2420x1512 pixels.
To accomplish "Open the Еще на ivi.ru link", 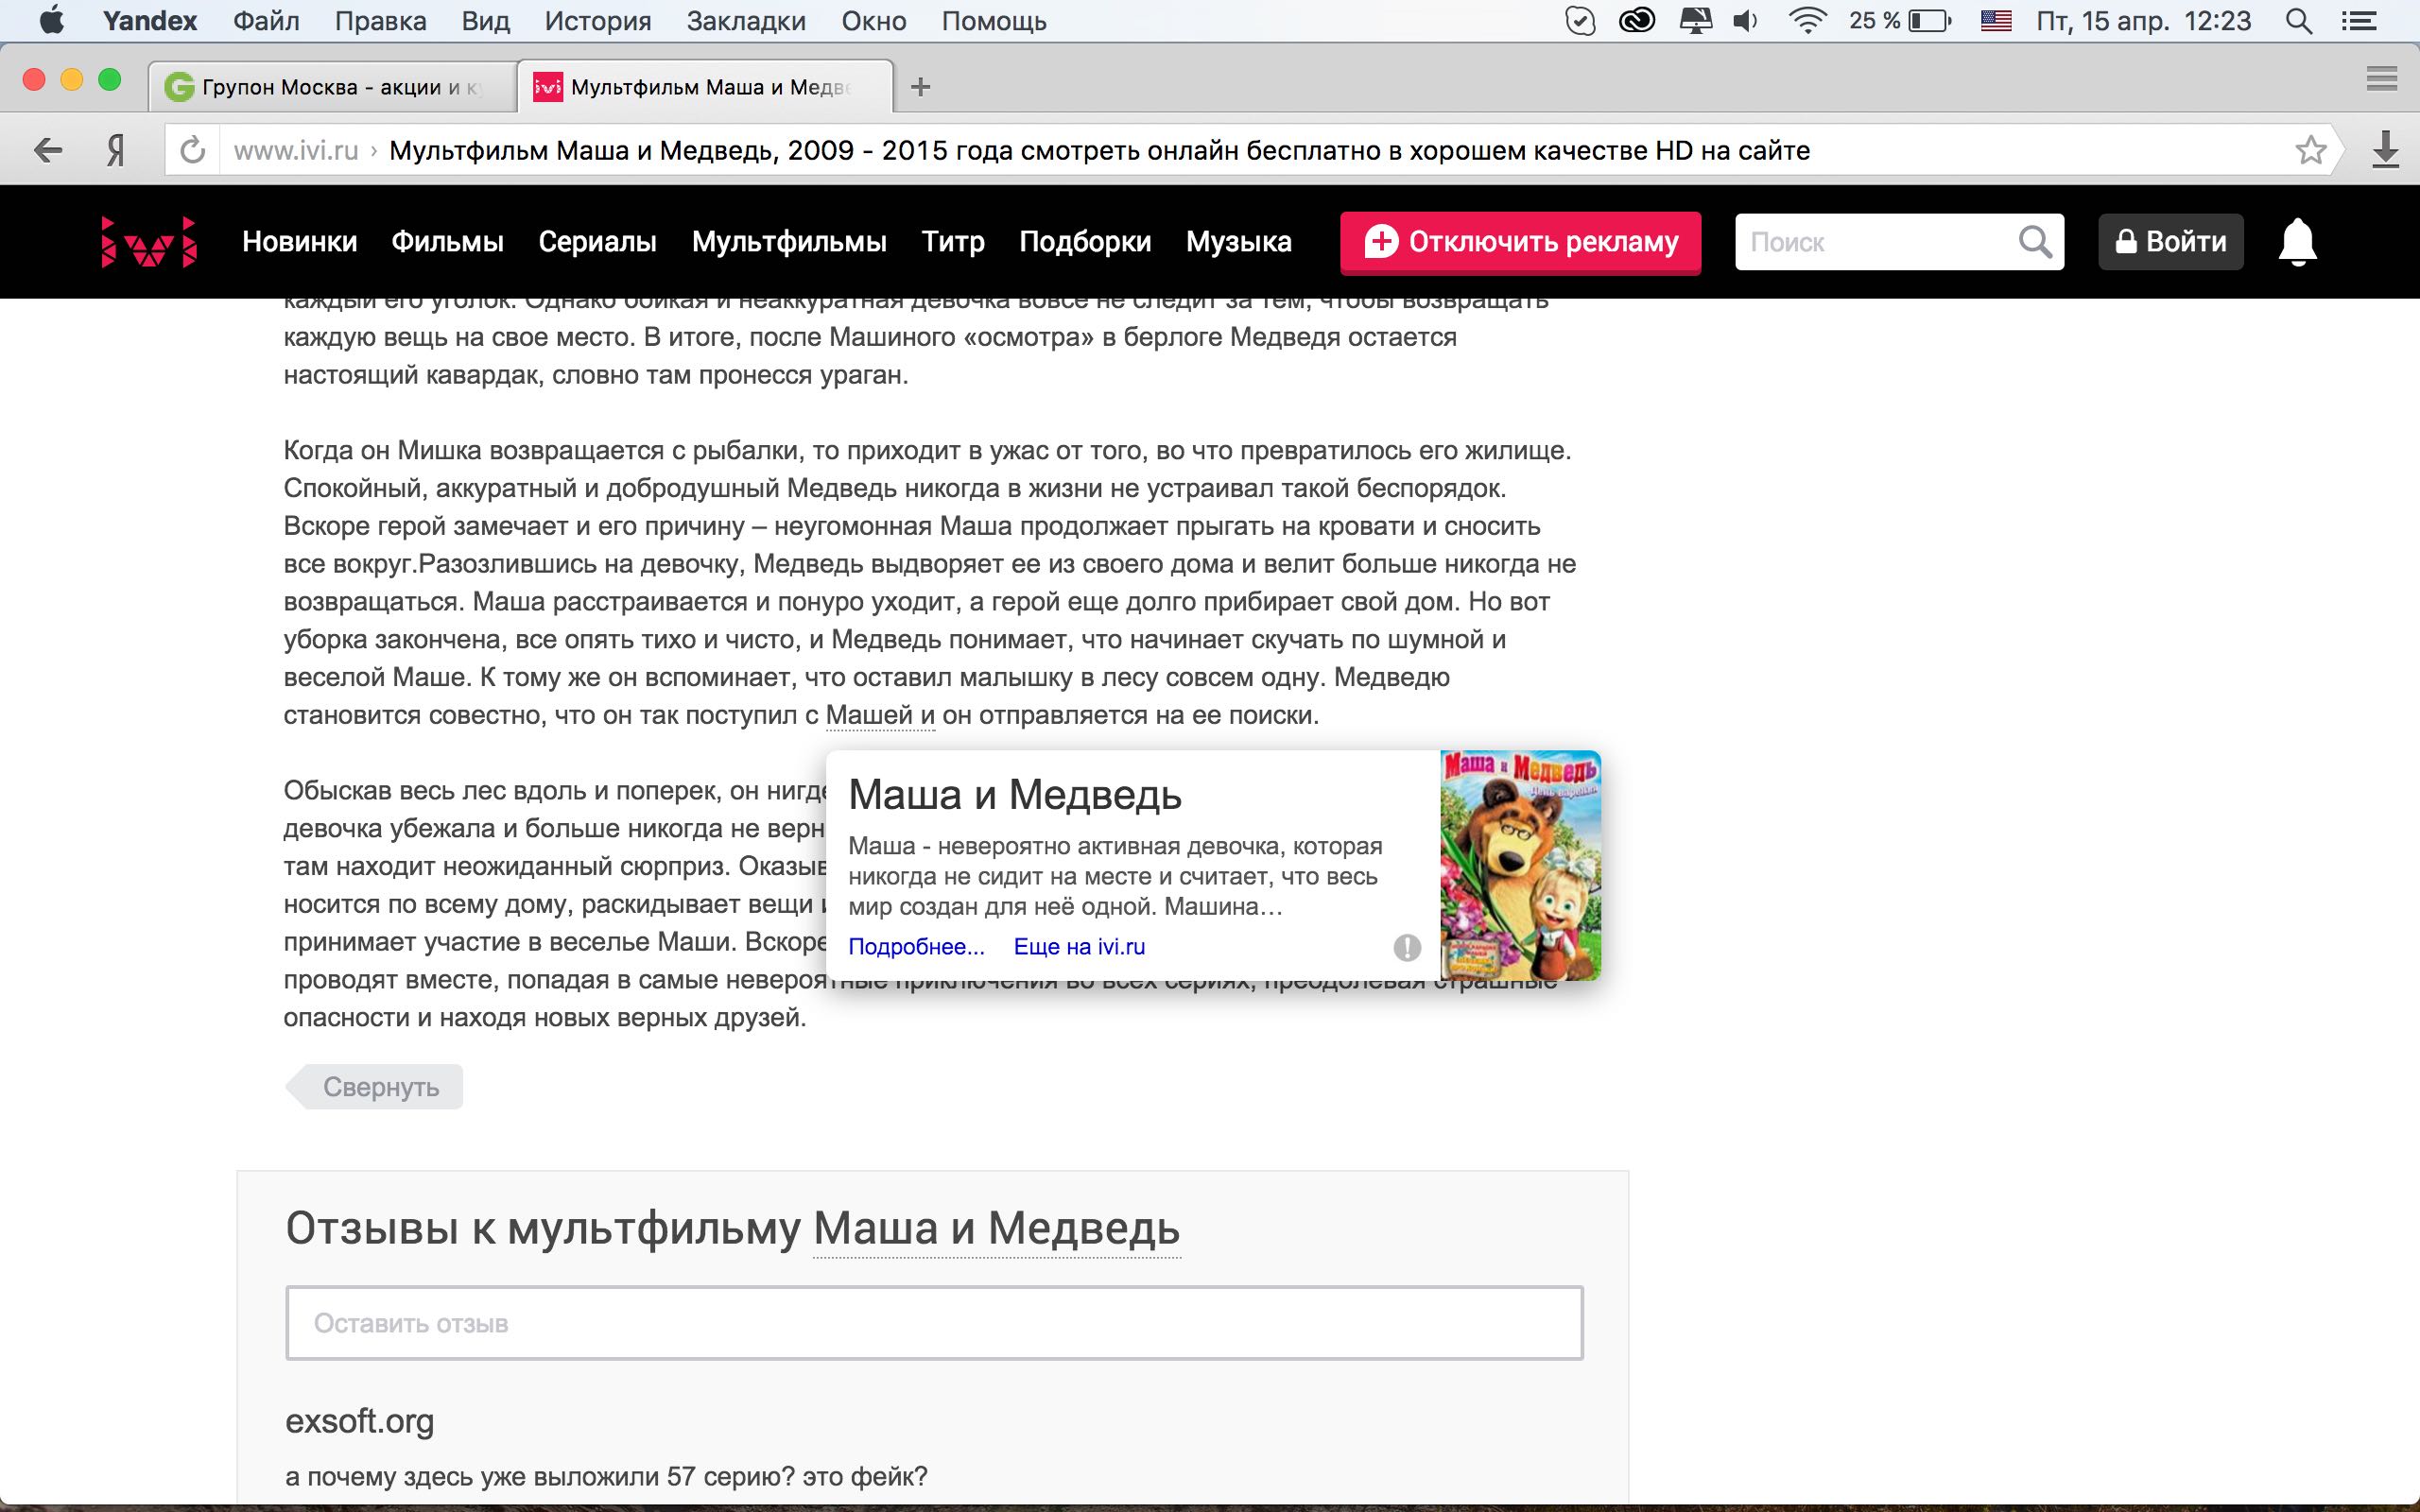I will 1079,947.
